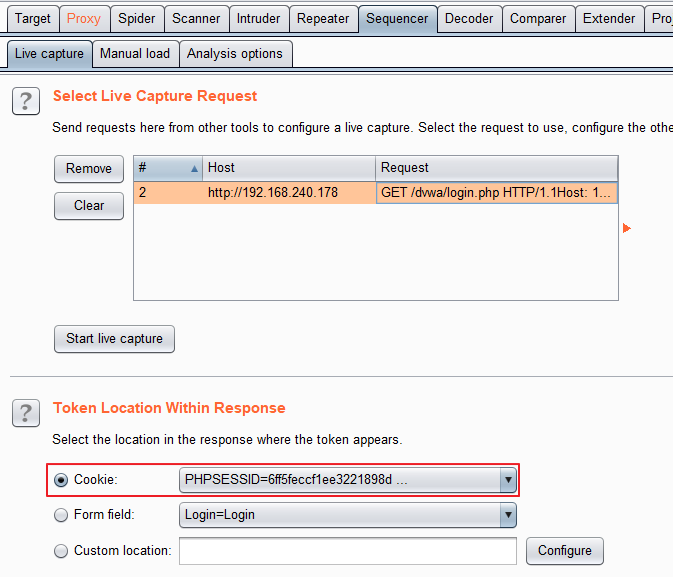
Task: Switch to the Scanner tab
Action: (x=196, y=19)
